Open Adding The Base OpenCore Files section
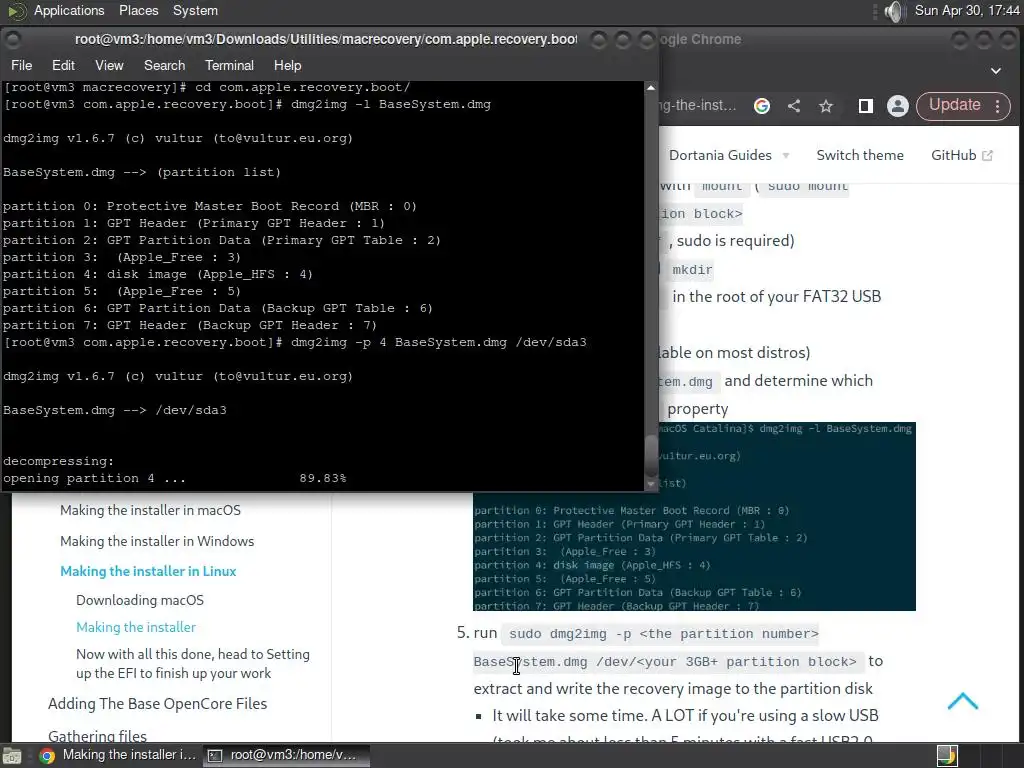The width and height of the screenshot is (1024, 768). pos(157,703)
